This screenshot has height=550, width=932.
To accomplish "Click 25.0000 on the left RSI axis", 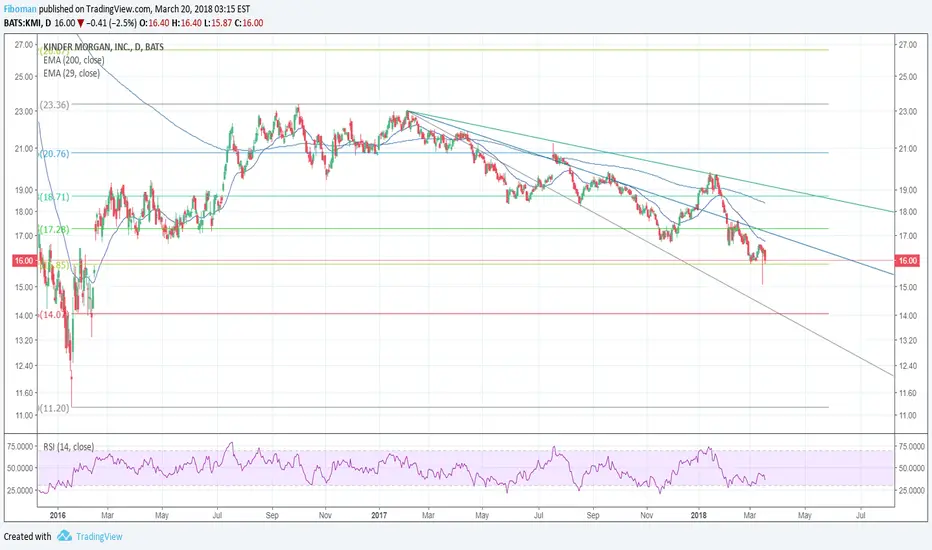I will pos(20,491).
